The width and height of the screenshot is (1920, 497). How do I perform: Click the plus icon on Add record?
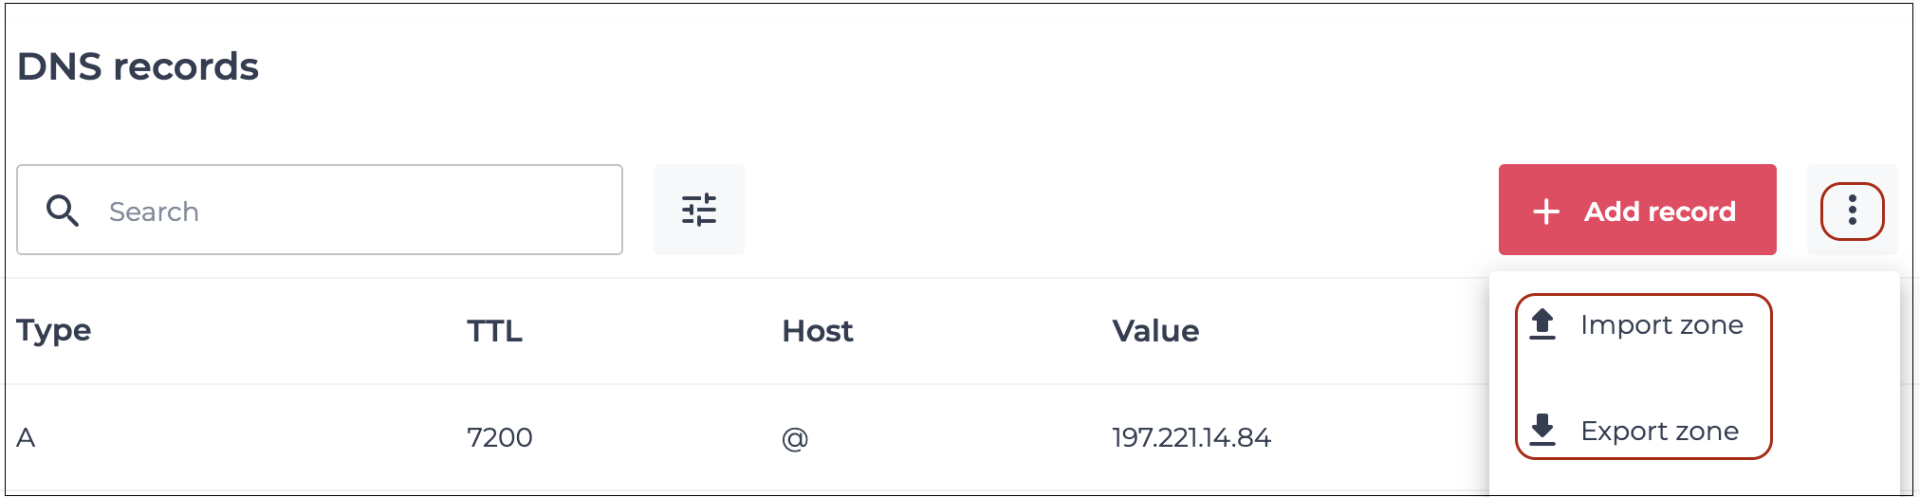[1546, 211]
